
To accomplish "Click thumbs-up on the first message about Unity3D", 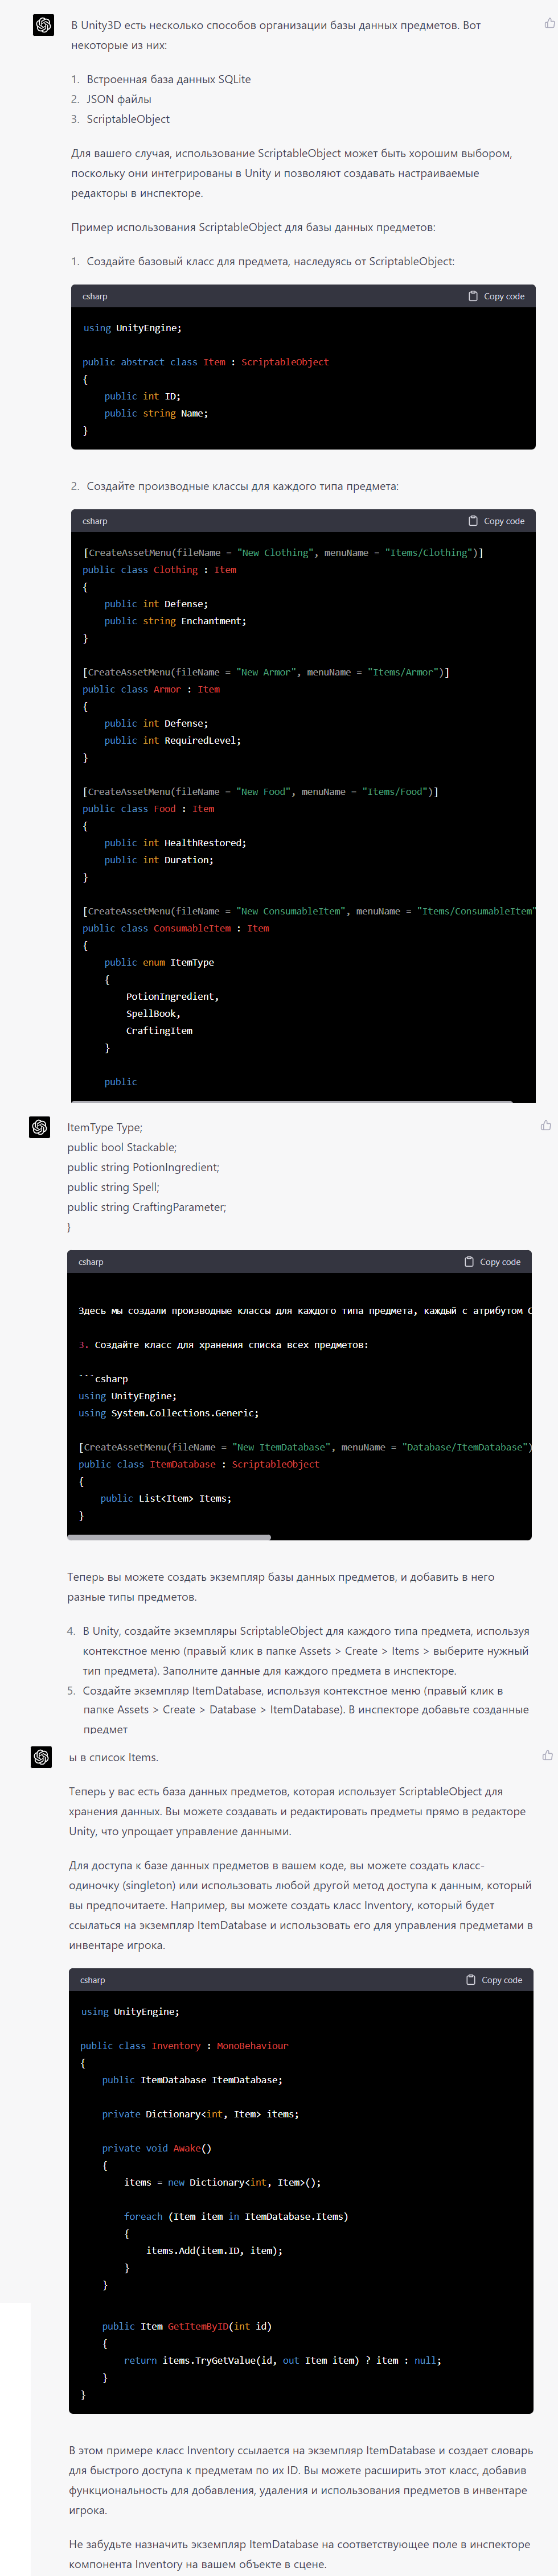I will pyautogui.click(x=549, y=23).
